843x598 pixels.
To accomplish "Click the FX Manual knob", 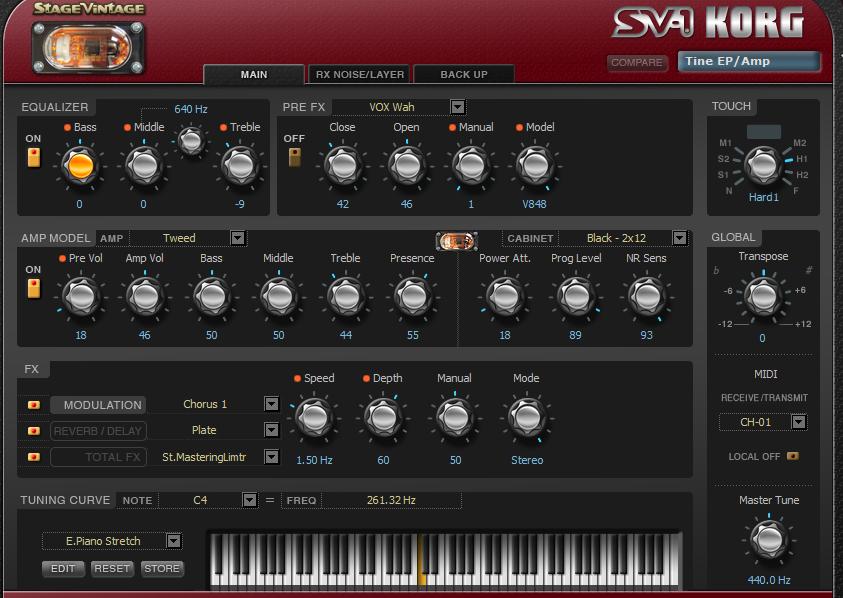I will coord(455,418).
